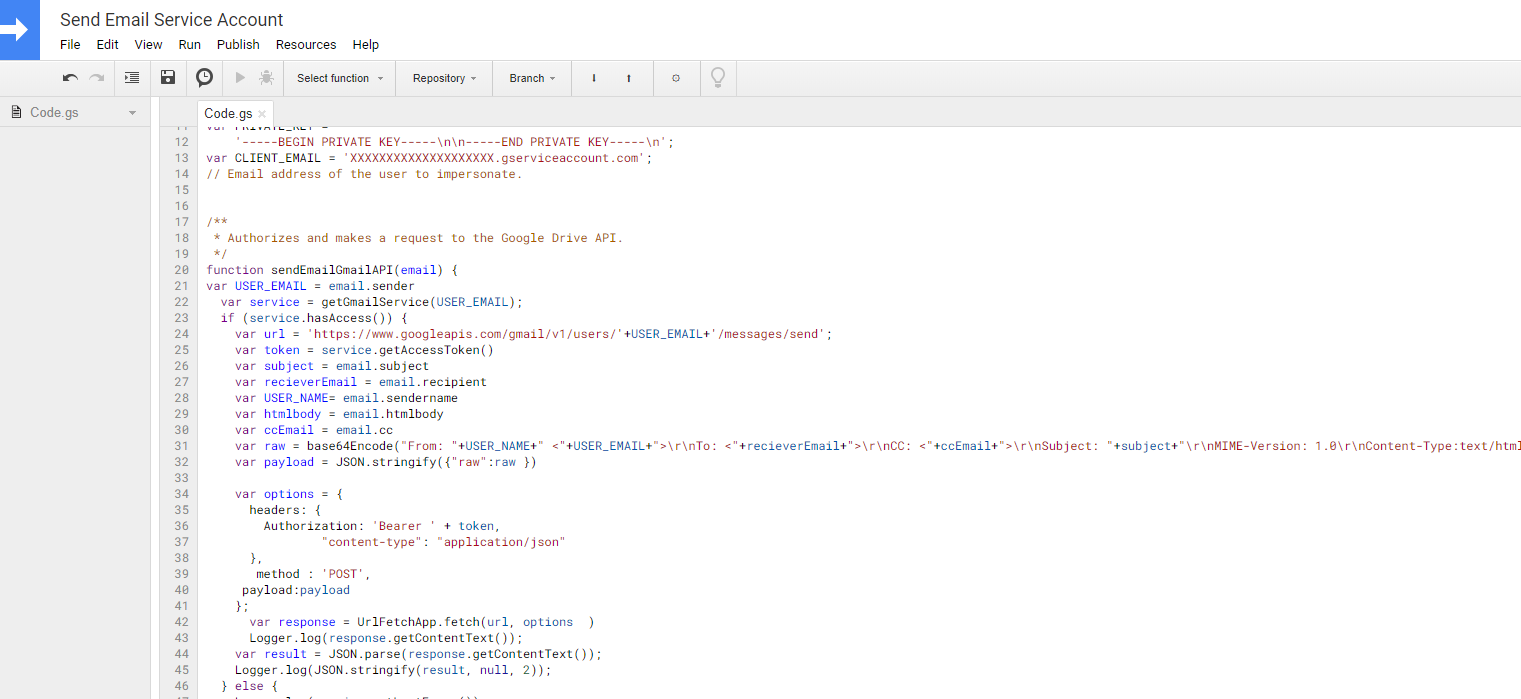Click the lightbulb icon in toolbar
This screenshot has width=1521, height=699.
click(717, 78)
